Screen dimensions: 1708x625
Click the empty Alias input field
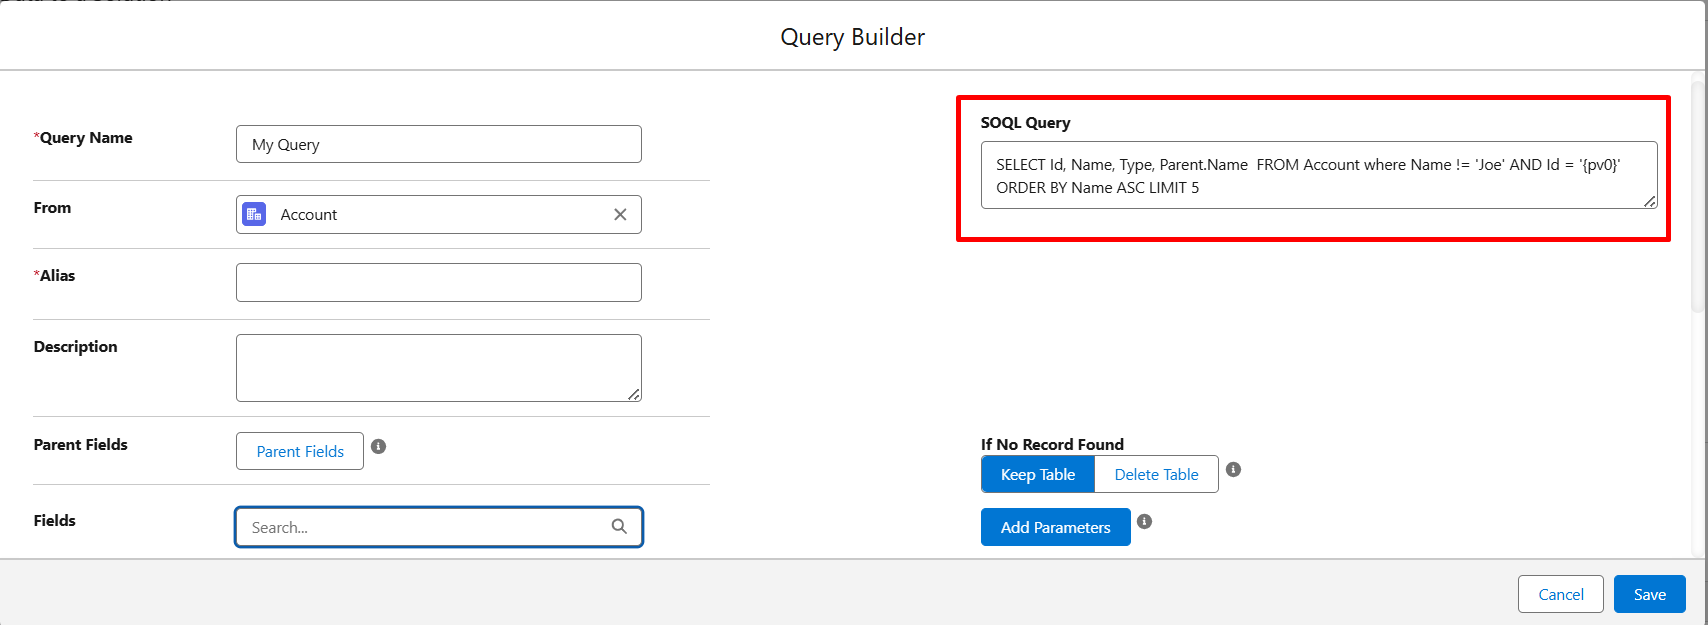pyautogui.click(x=438, y=282)
